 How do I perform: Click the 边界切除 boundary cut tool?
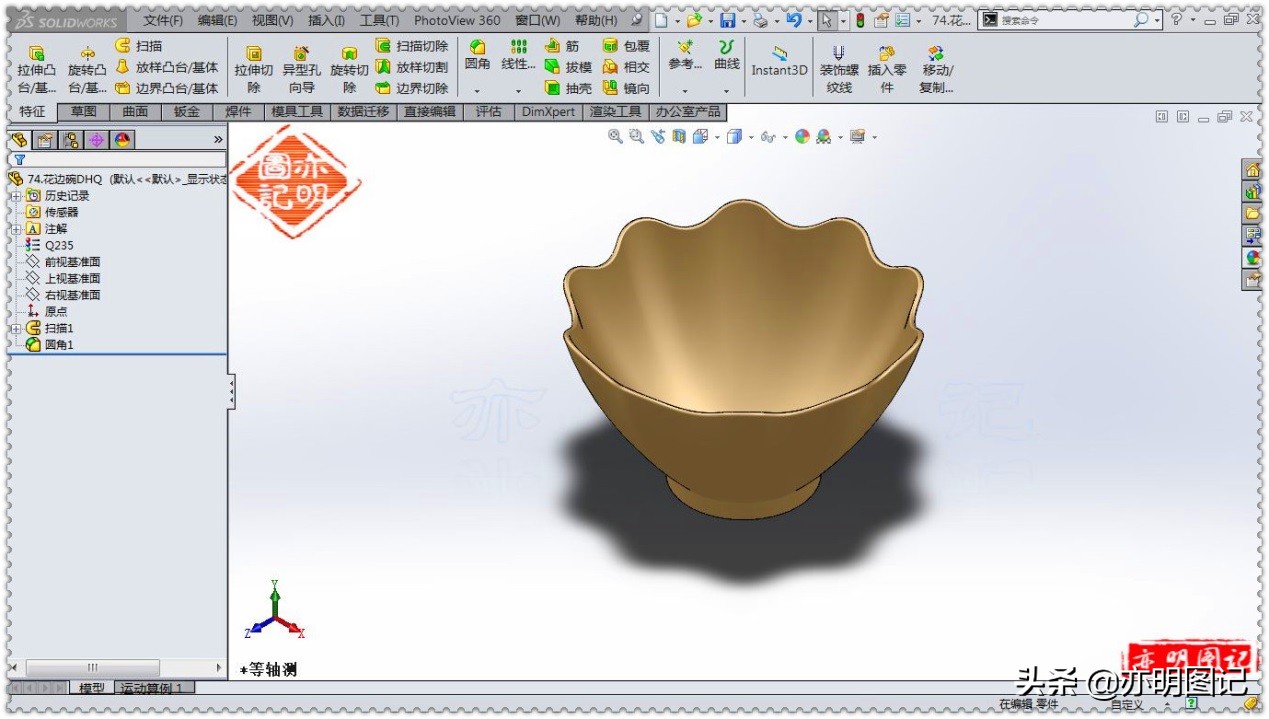click(x=411, y=88)
